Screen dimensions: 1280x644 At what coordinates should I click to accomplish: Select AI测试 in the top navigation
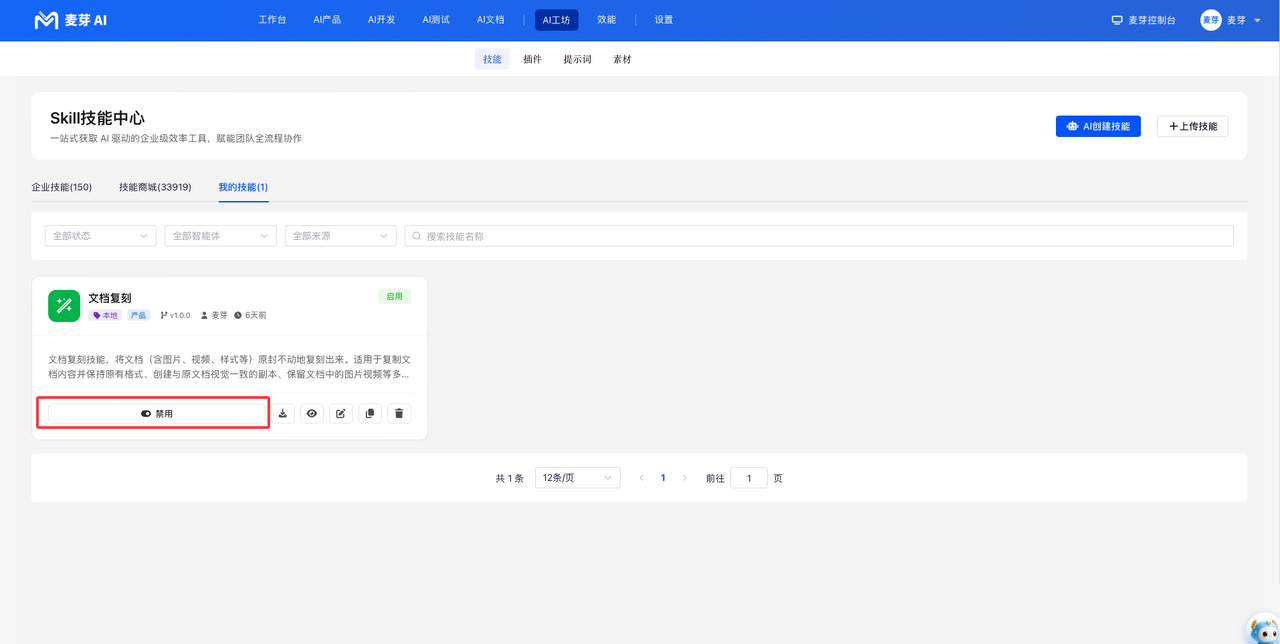tap(436, 20)
